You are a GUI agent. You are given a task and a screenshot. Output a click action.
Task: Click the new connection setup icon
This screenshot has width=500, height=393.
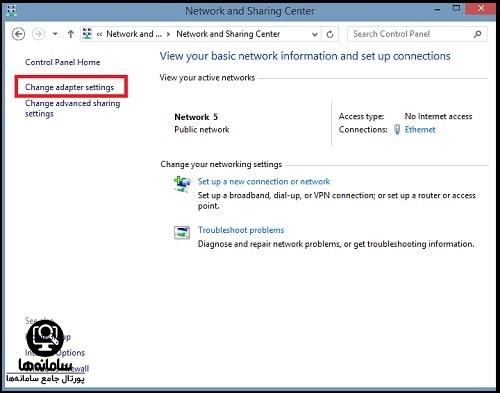(x=182, y=184)
